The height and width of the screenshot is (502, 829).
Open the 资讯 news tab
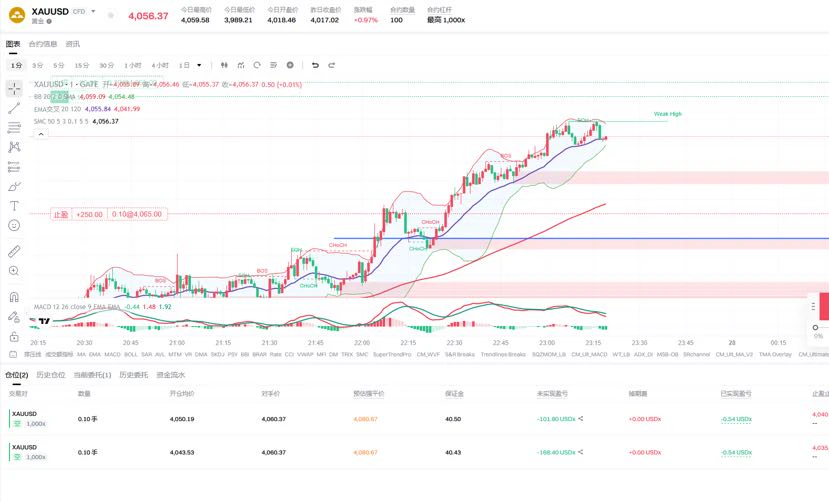click(x=73, y=44)
